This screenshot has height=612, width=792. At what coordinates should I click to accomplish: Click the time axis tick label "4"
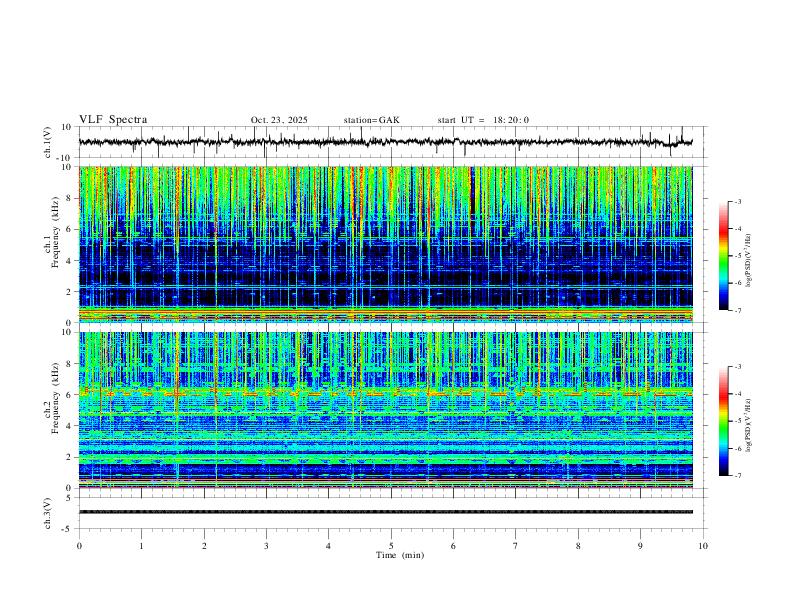coord(328,546)
